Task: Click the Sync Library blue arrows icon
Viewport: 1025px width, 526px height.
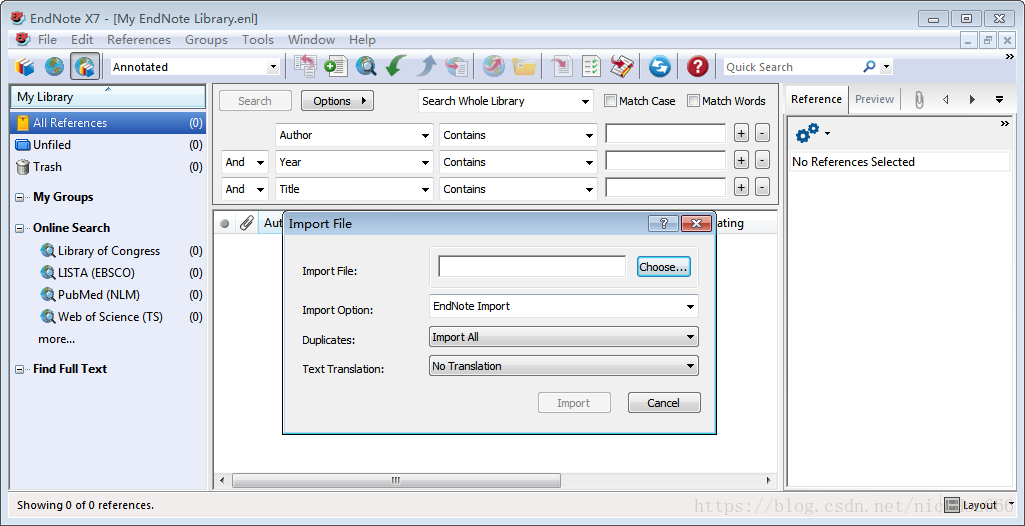Action: click(660, 67)
